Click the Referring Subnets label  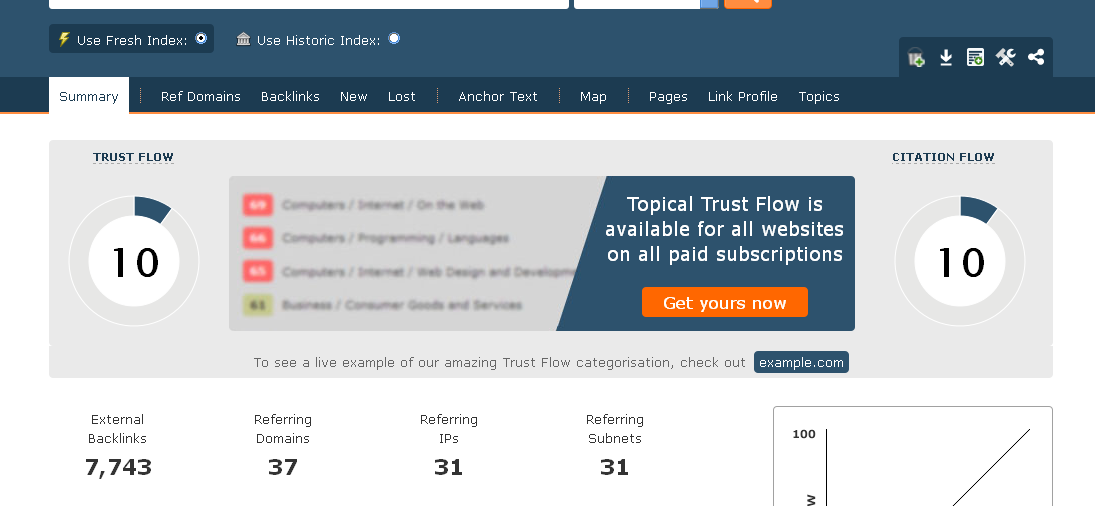coord(615,429)
